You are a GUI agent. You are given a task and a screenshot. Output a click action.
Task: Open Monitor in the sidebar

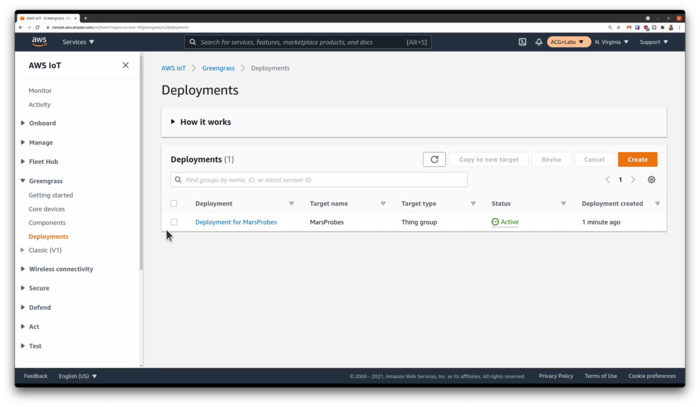click(40, 91)
